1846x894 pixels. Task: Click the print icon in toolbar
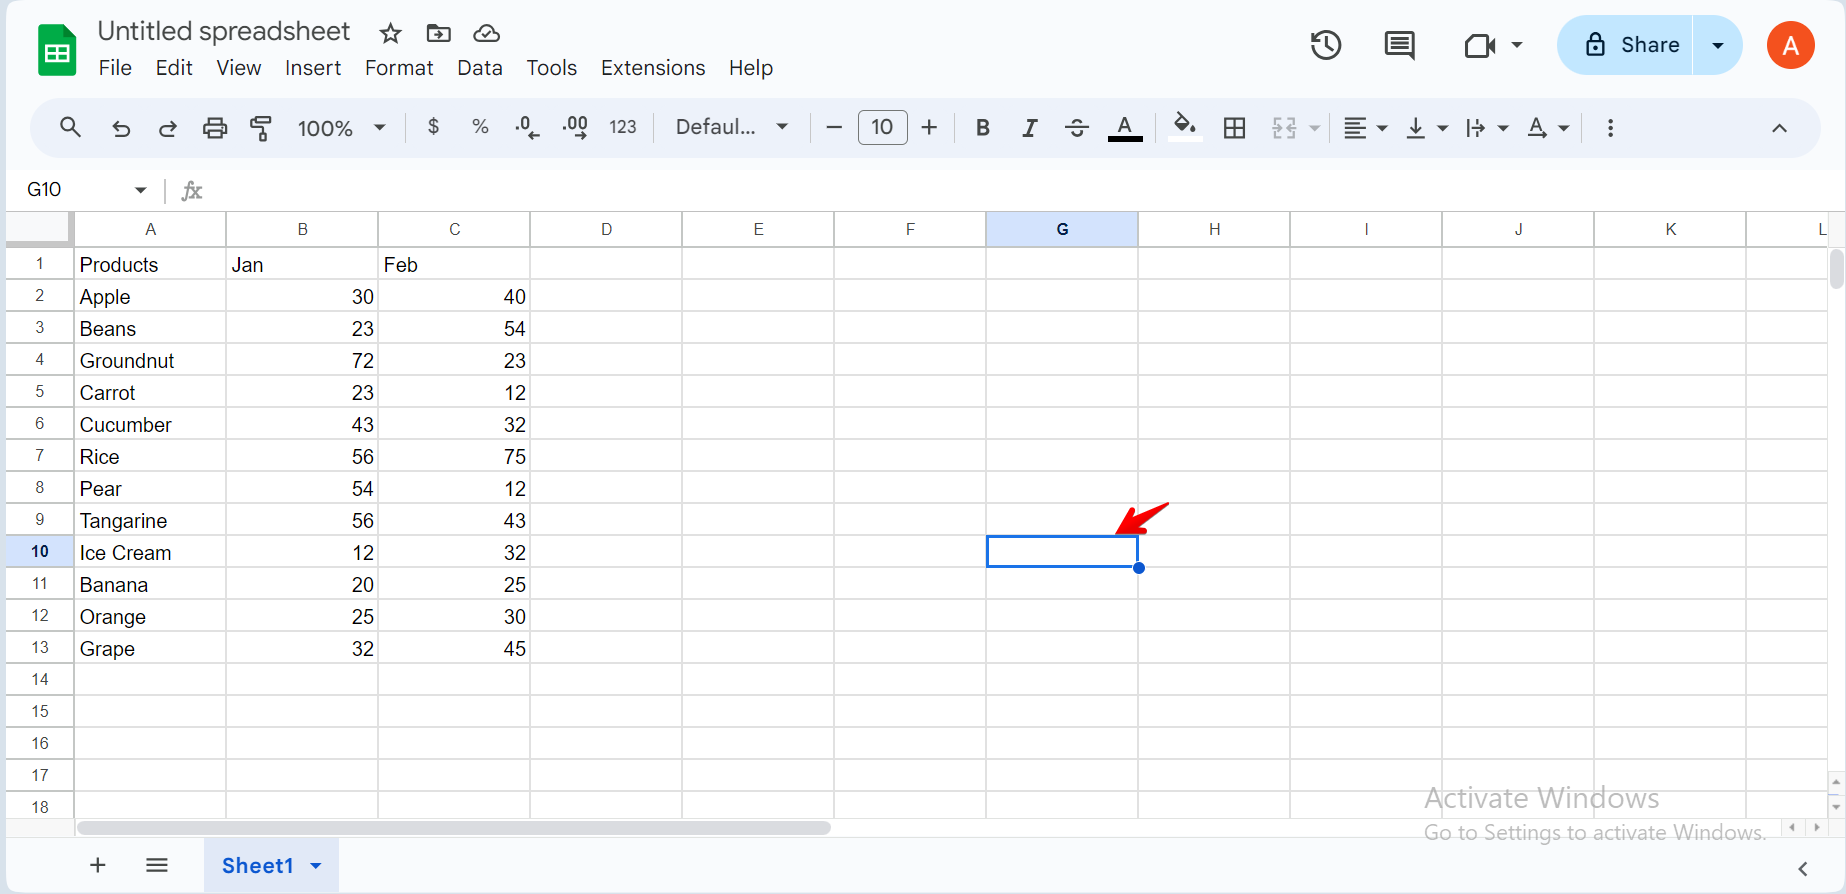pyautogui.click(x=214, y=128)
